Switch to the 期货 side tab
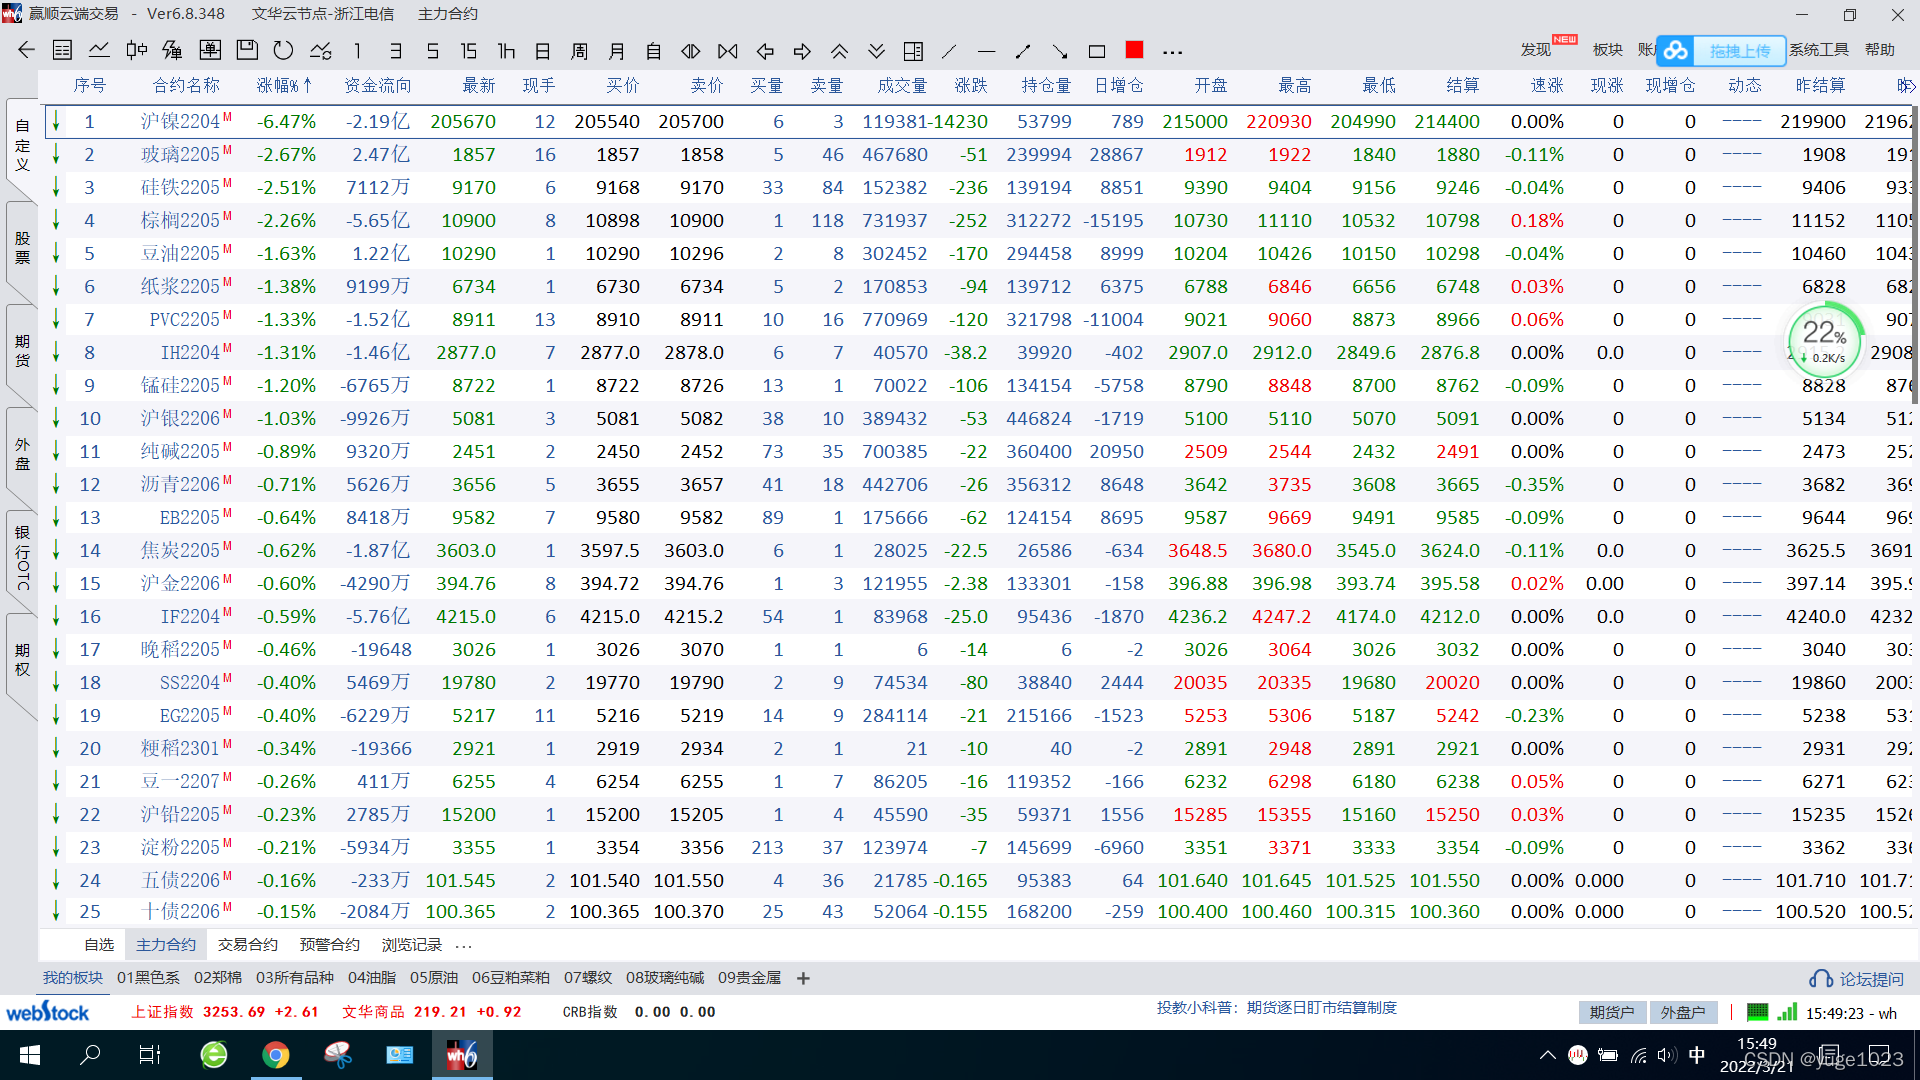This screenshot has width=1920, height=1080. click(22, 351)
